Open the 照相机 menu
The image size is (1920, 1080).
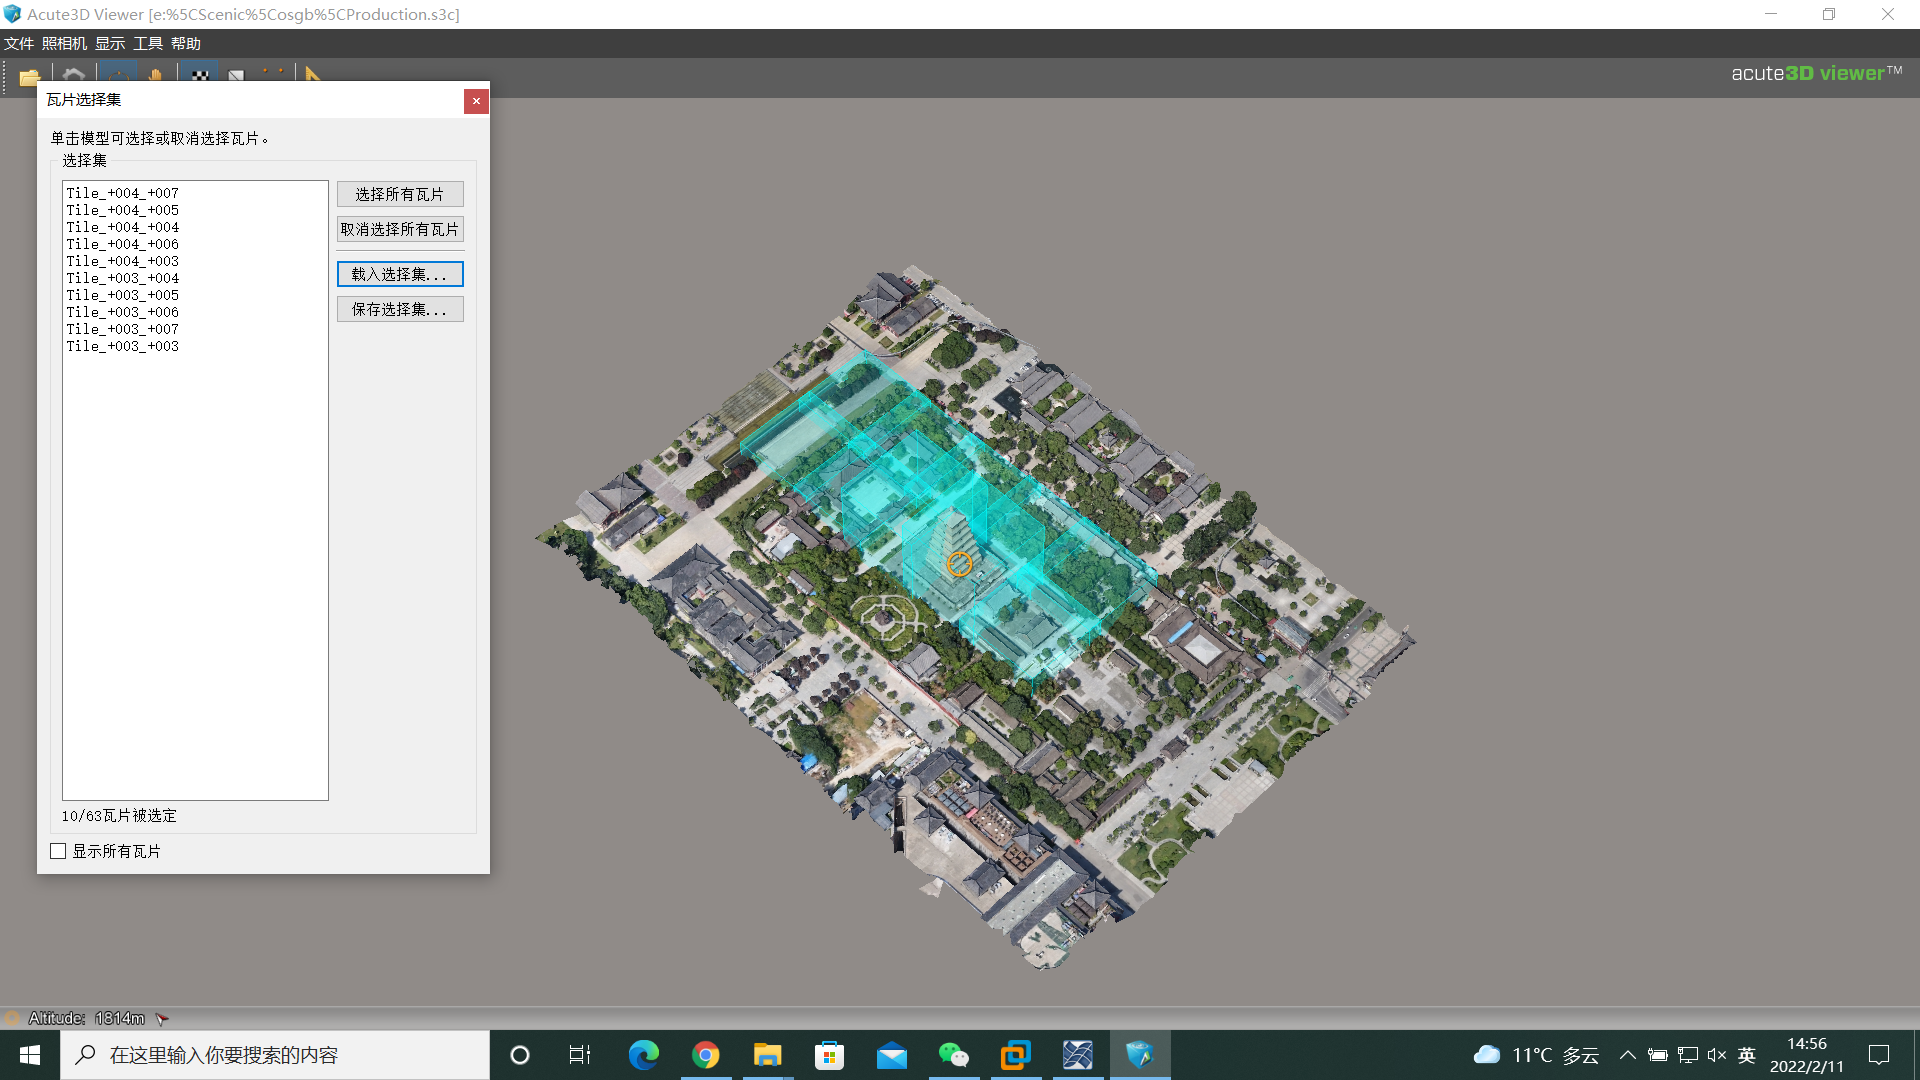pyautogui.click(x=64, y=43)
